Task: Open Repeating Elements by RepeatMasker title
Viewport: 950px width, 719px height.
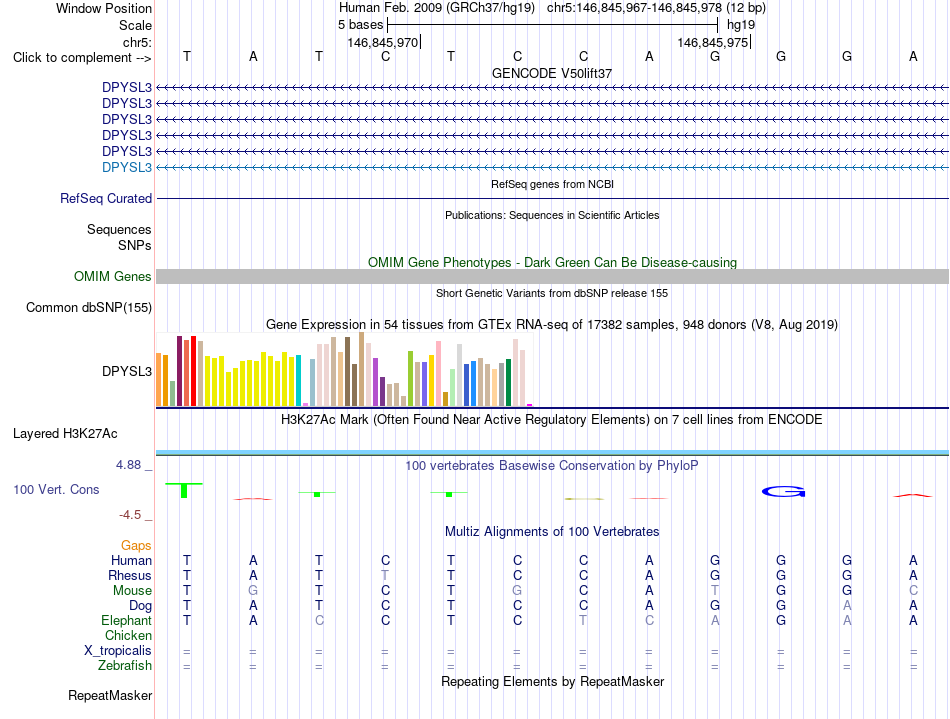Action: [x=552, y=681]
